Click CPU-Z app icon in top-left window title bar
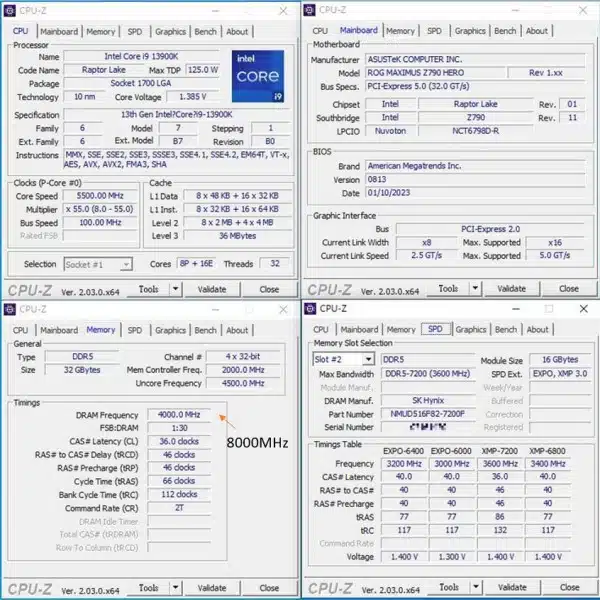This screenshot has height=600, width=600. point(9,11)
